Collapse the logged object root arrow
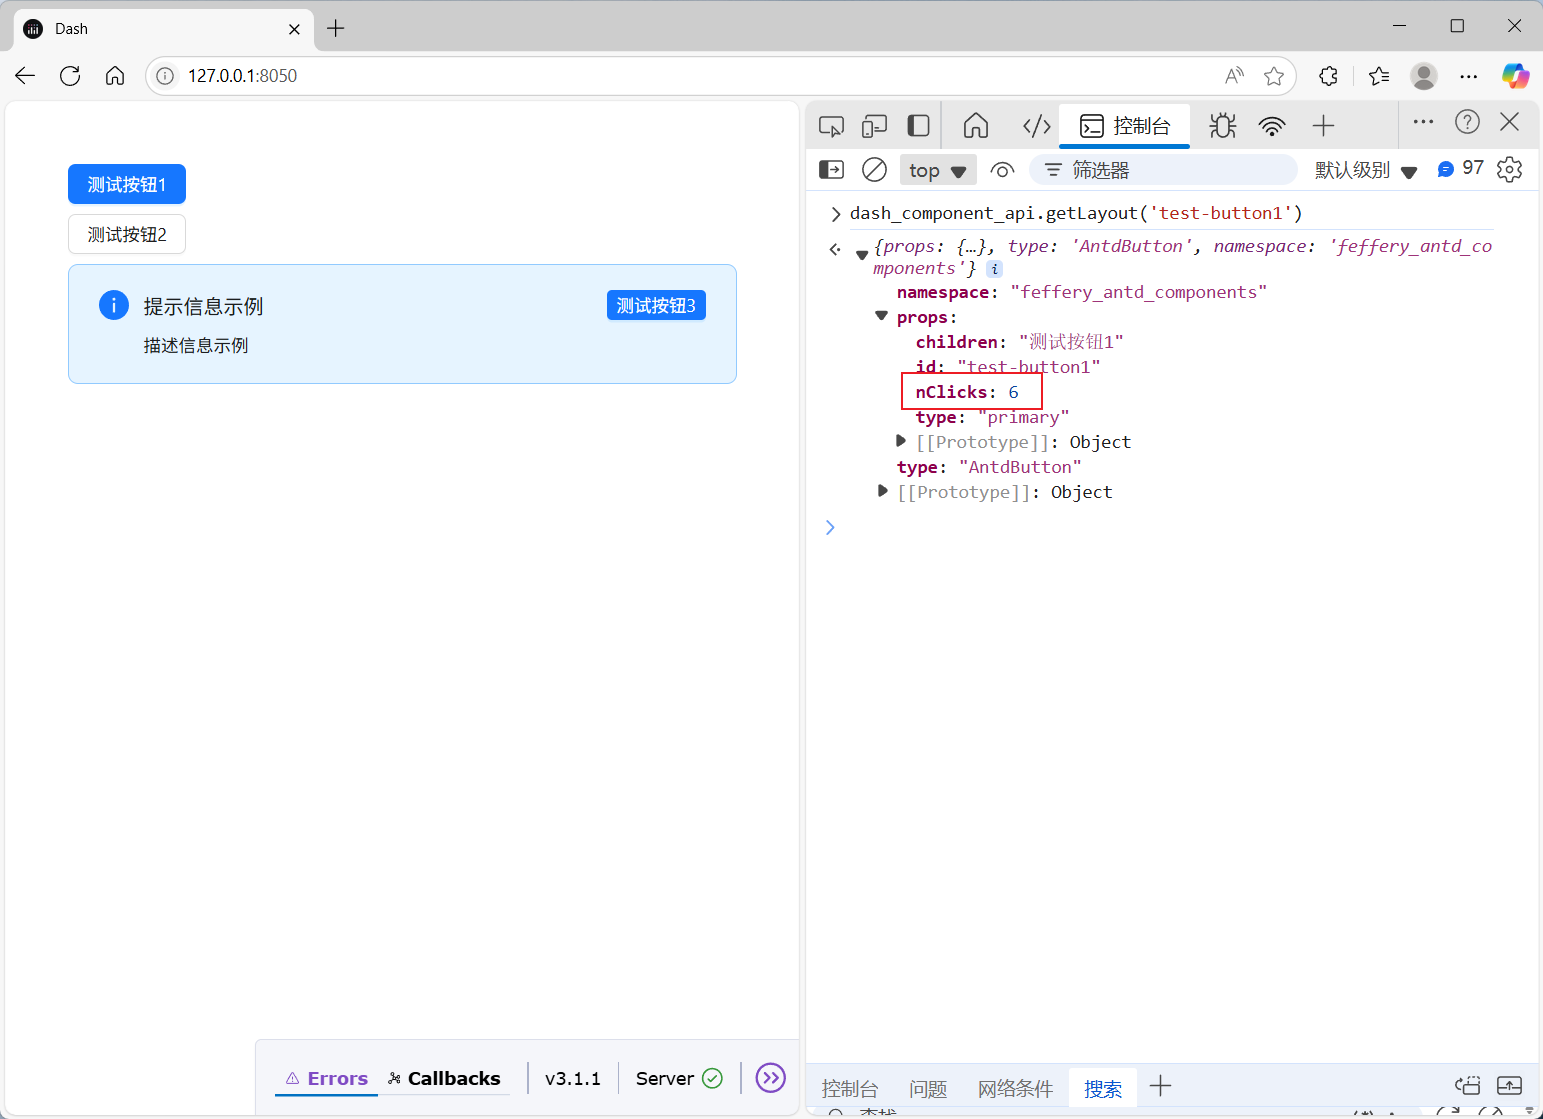This screenshot has height=1119, width=1543. pyautogui.click(x=862, y=255)
